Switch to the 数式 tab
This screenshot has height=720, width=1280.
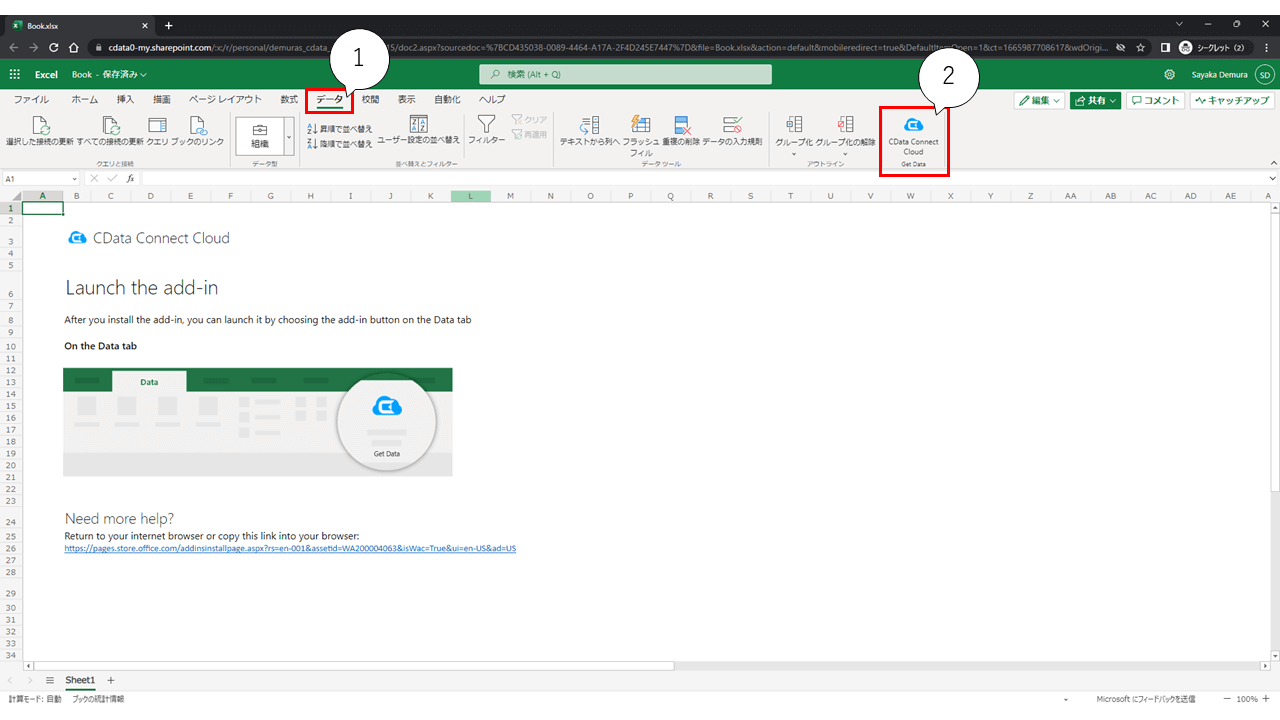tap(289, 99)
